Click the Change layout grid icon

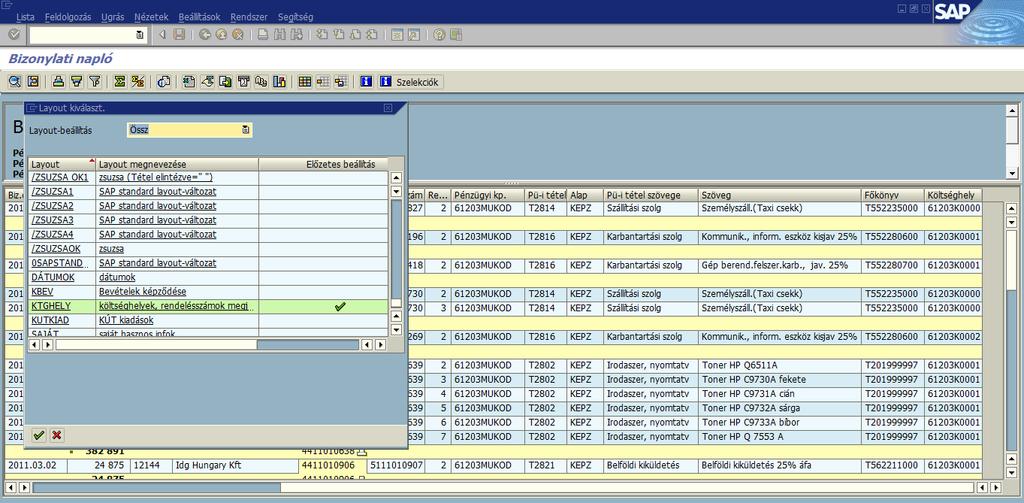coord(304,82)
